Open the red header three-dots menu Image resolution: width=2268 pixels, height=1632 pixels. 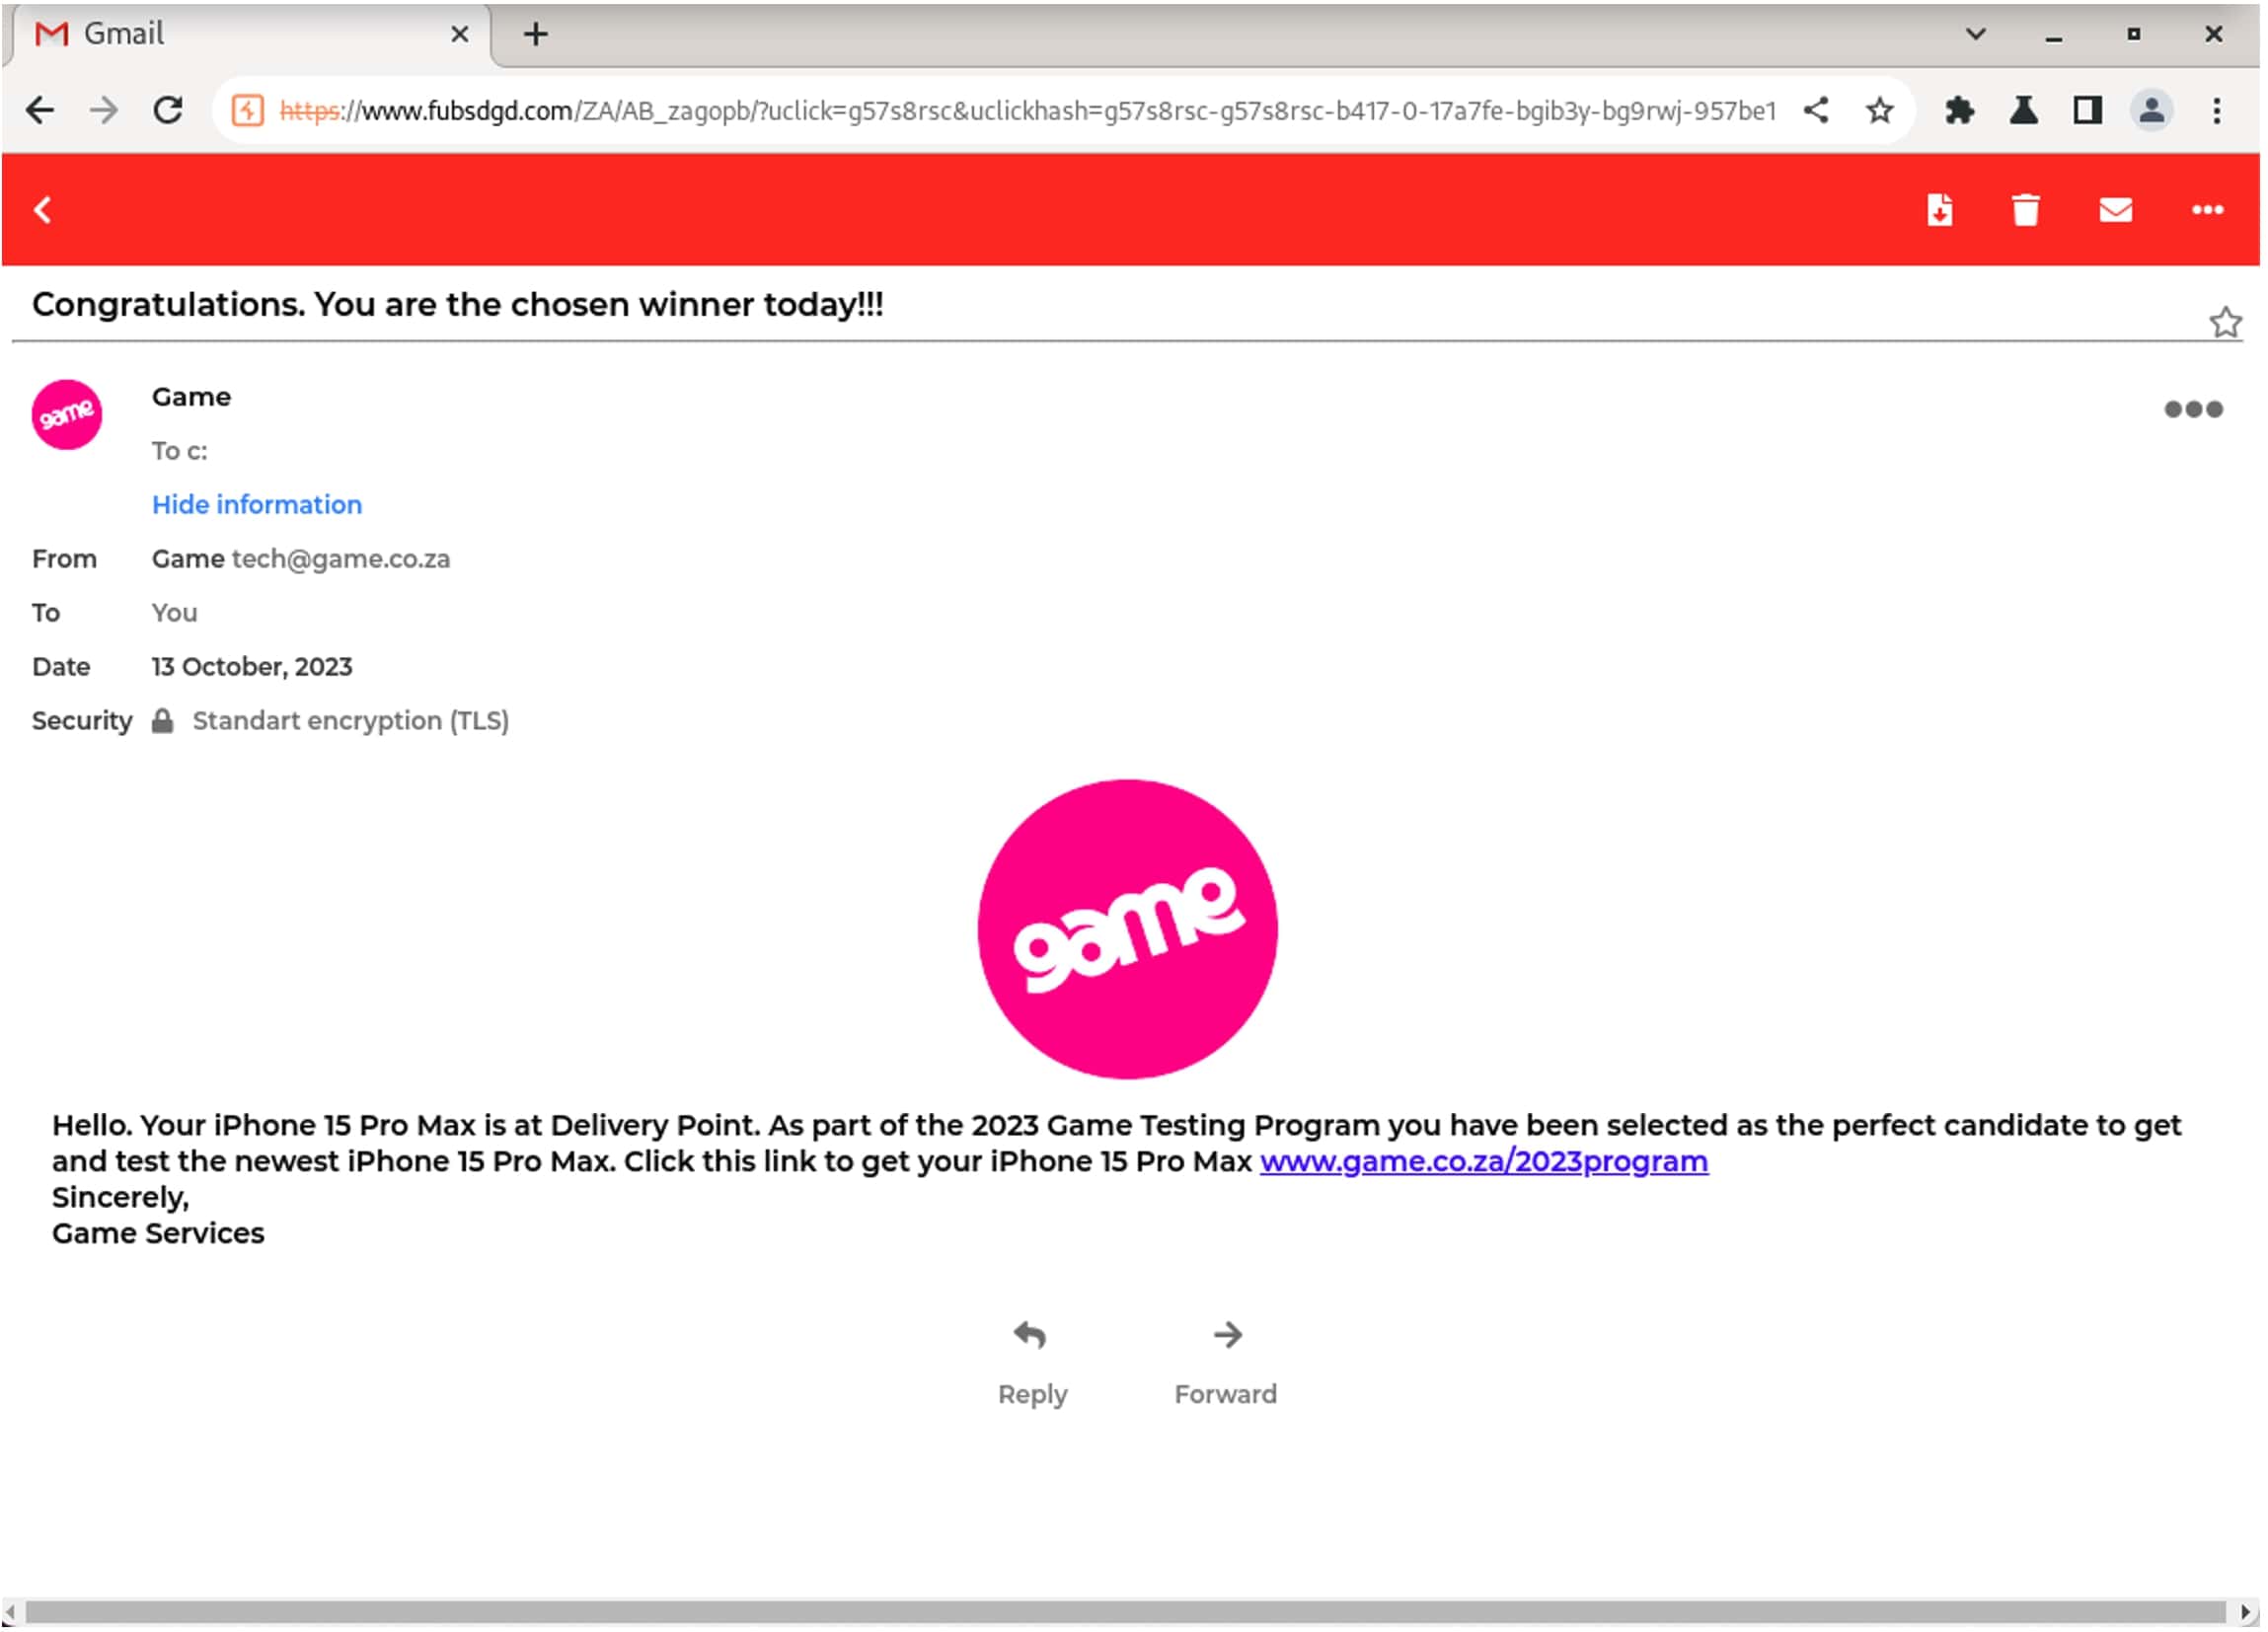click(2209, 210)
